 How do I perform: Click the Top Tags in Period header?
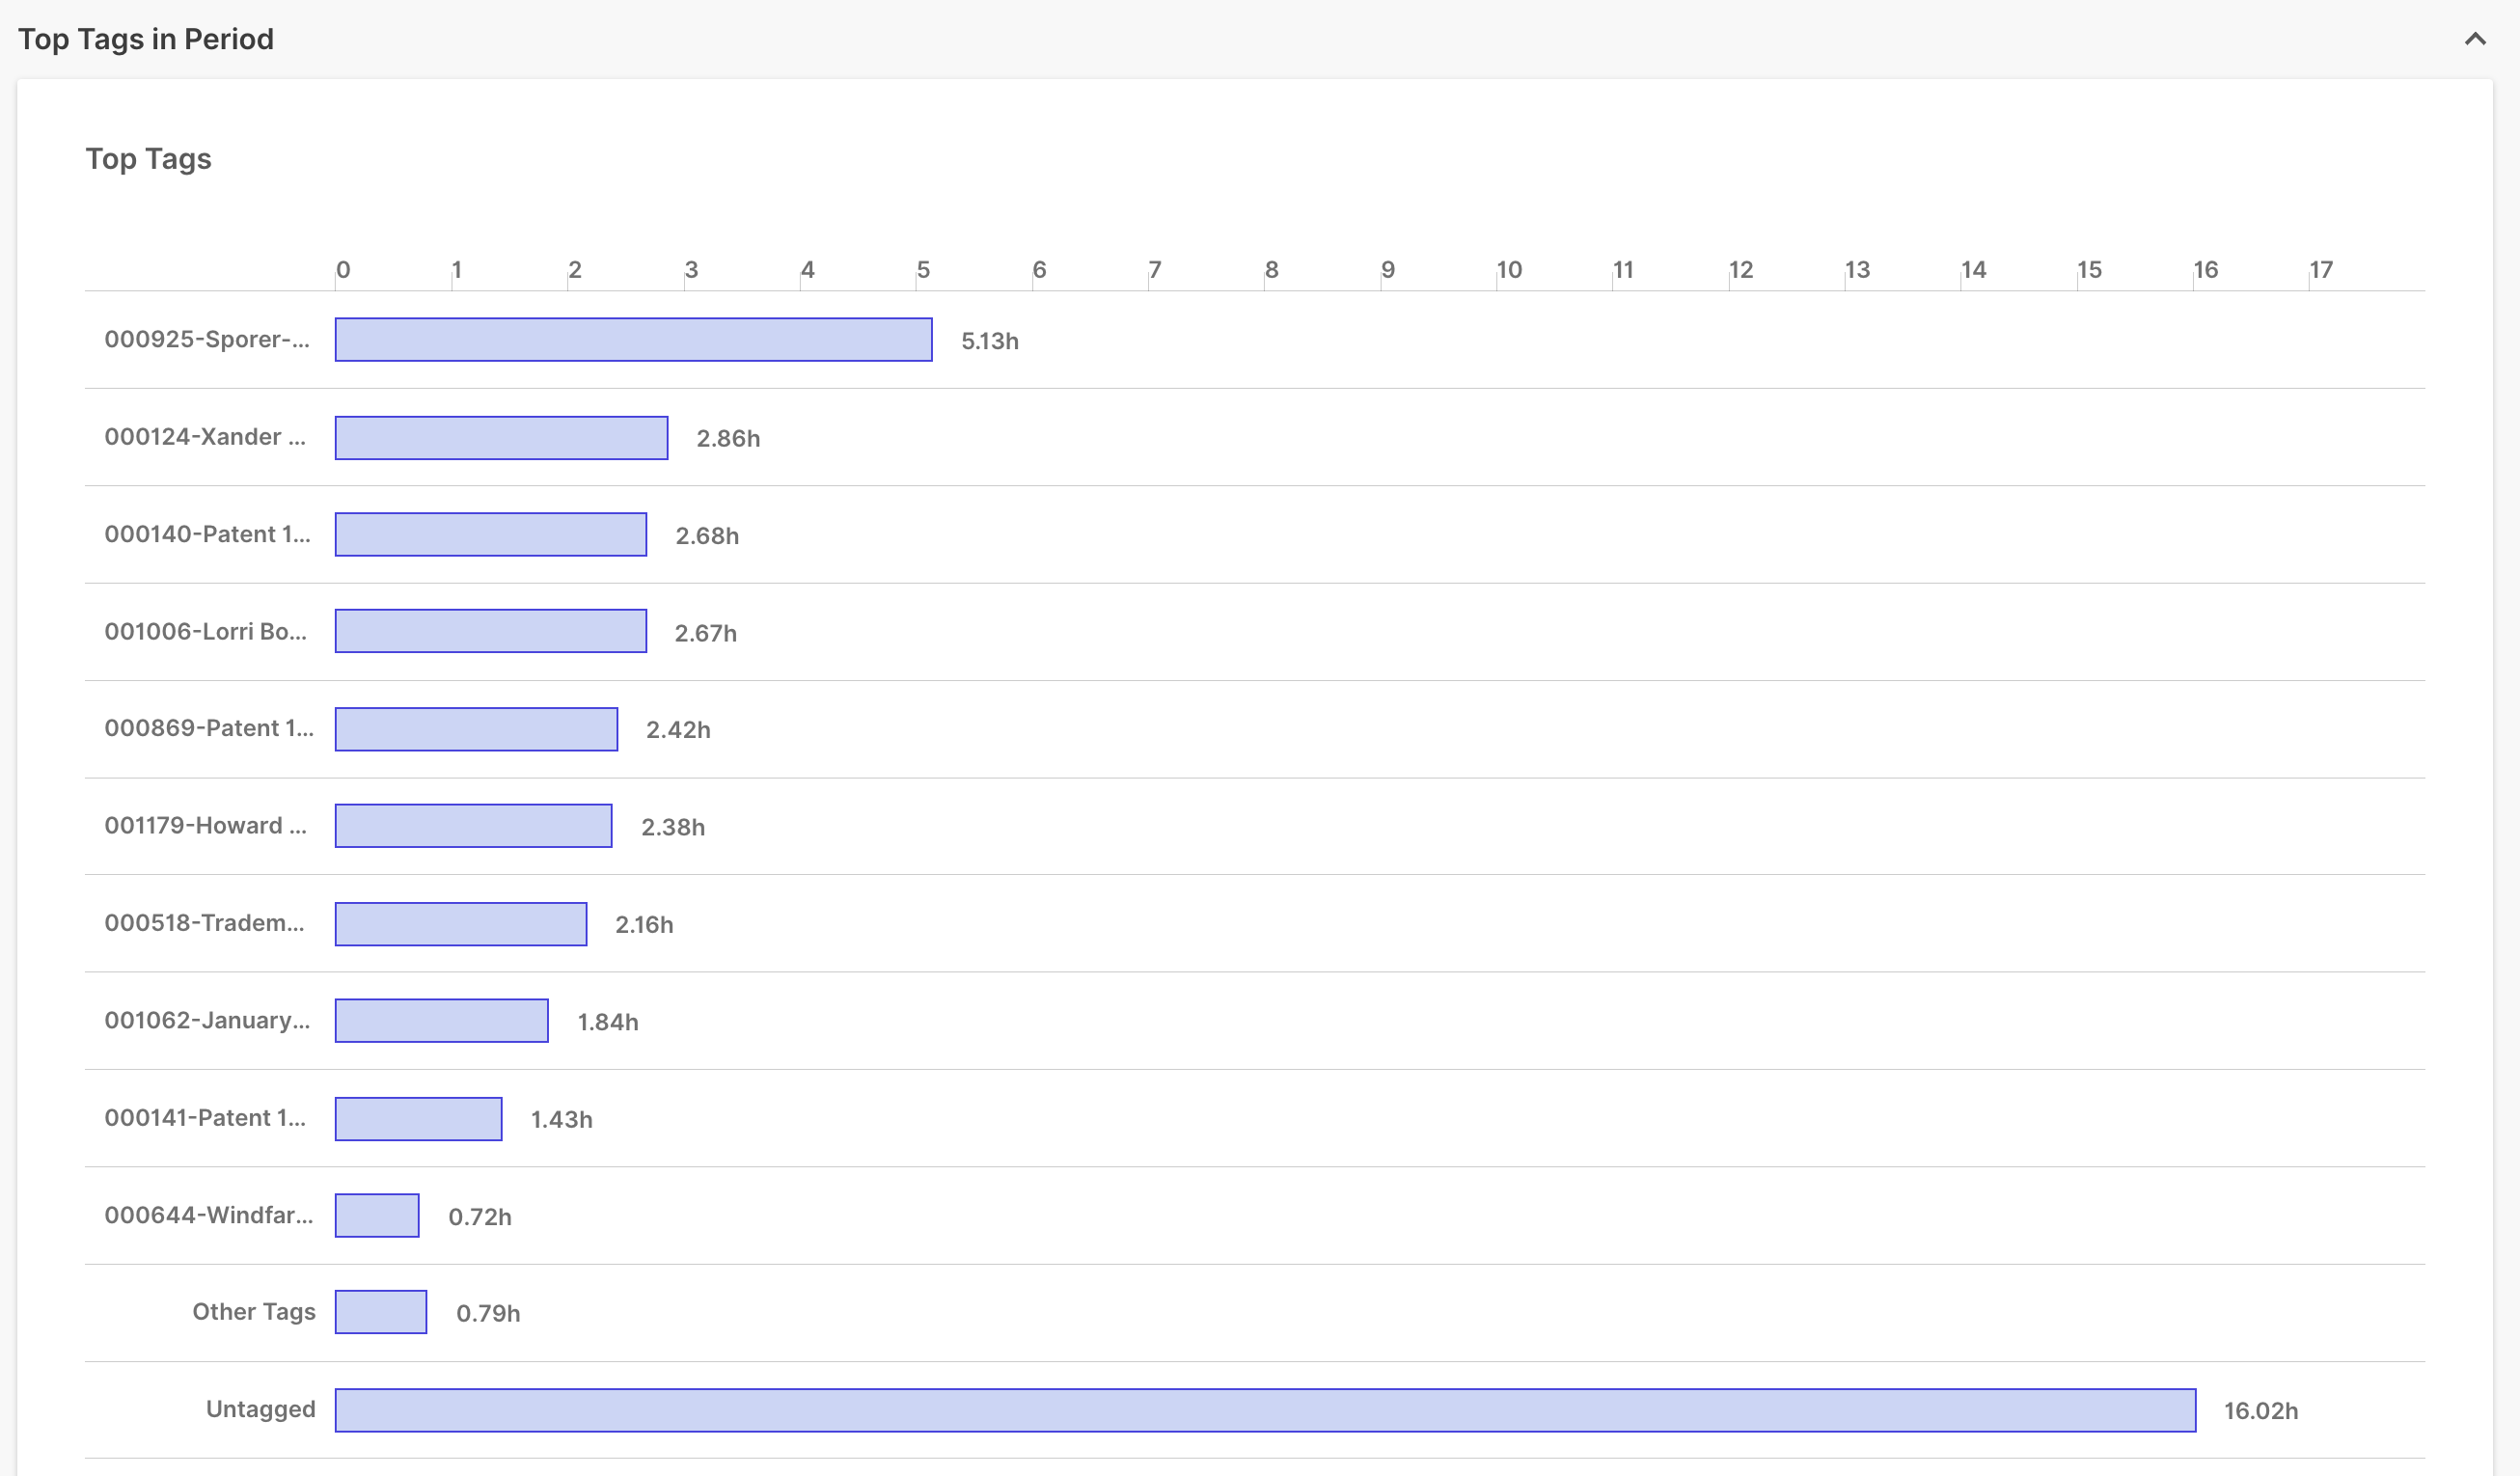coord(146,39)
